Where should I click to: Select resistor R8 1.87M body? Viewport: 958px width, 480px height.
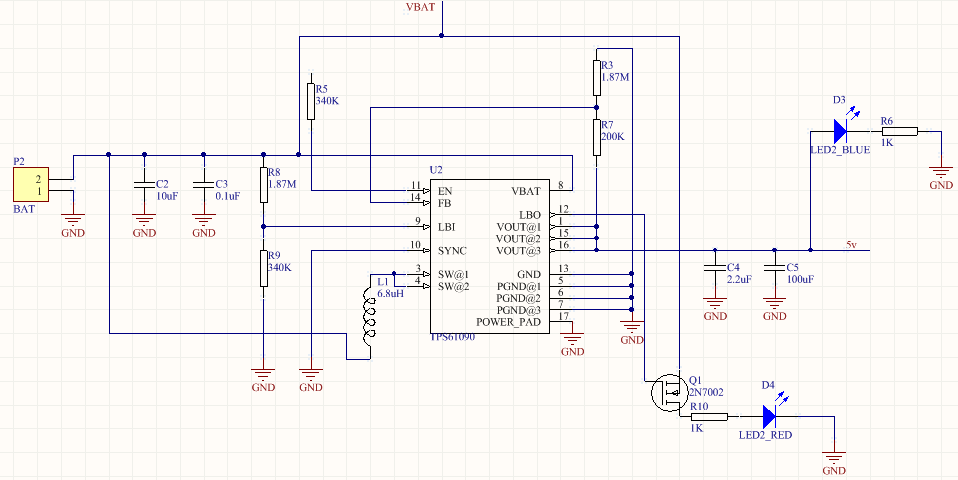click(x=263, y=185)
